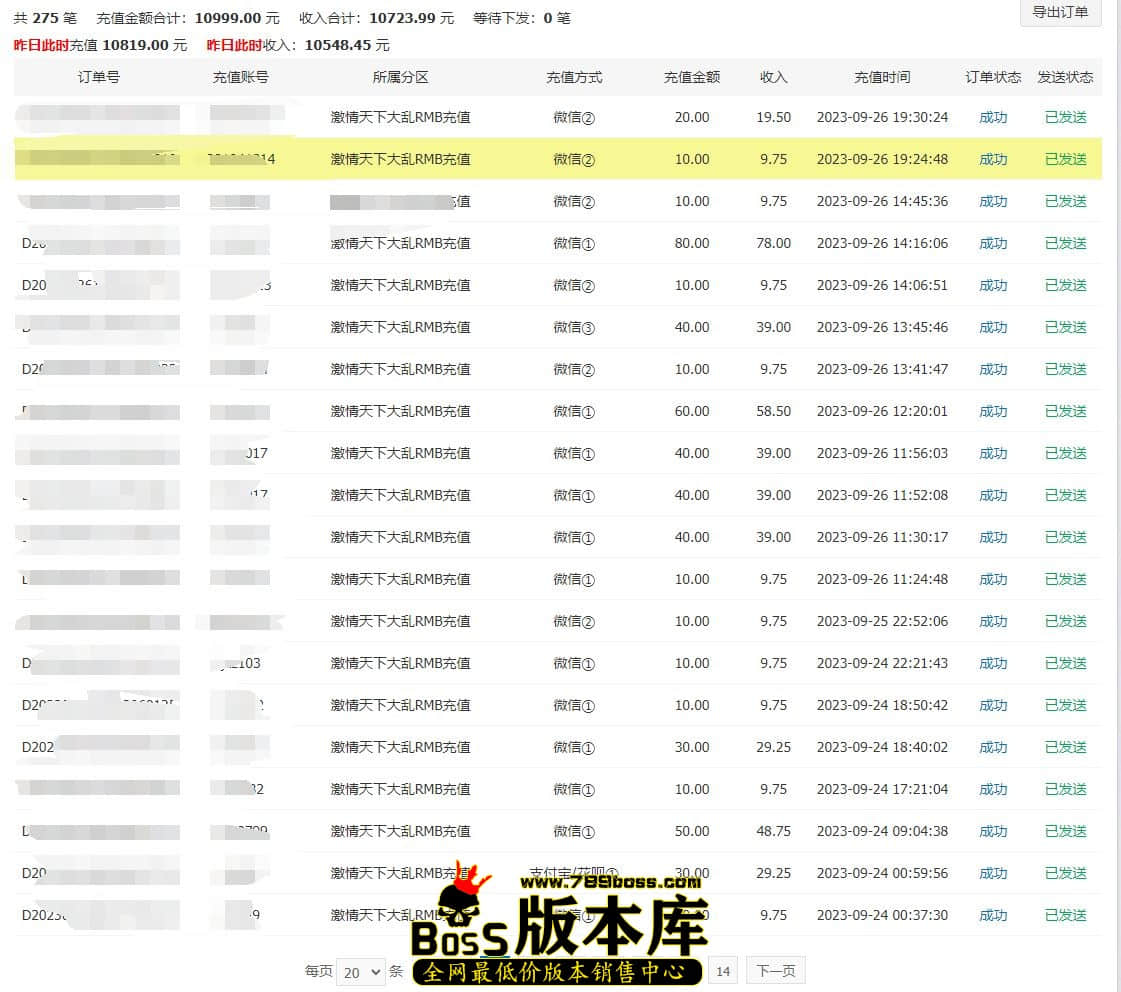Viewport: 1121px width, 992px height.
Task: Click the 激情天下大乱RMB充值 partition on first row
Action: (400, 117)
